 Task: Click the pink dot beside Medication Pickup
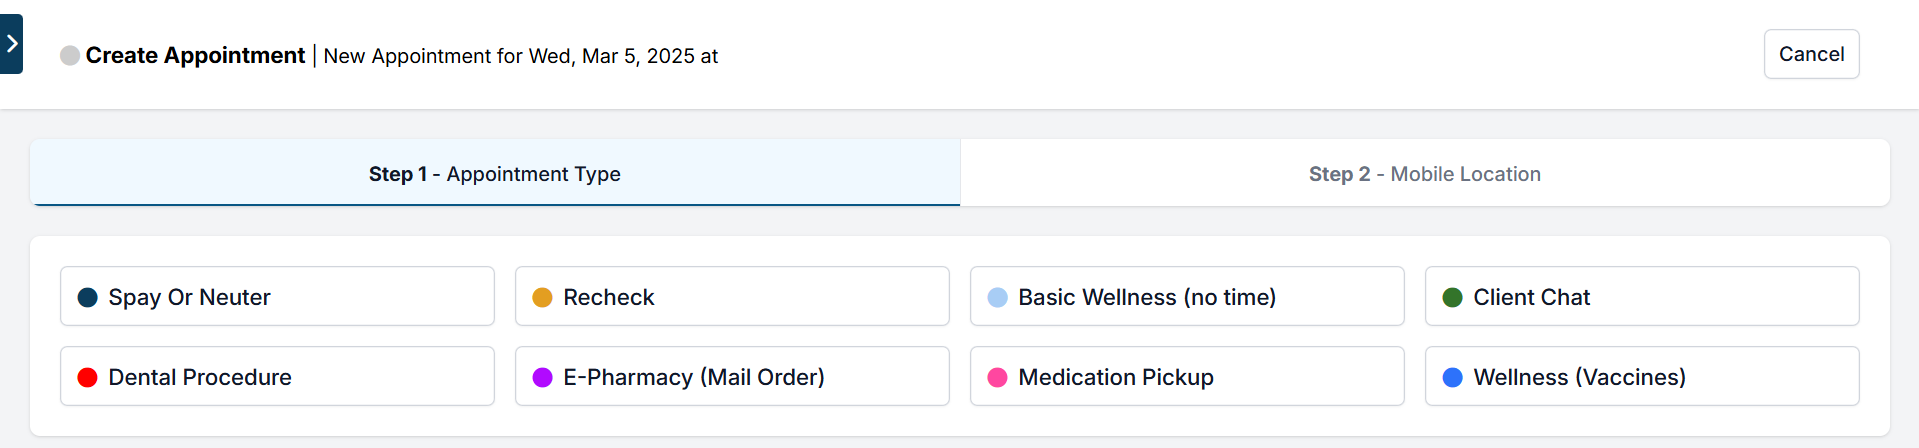click(998, 377)
